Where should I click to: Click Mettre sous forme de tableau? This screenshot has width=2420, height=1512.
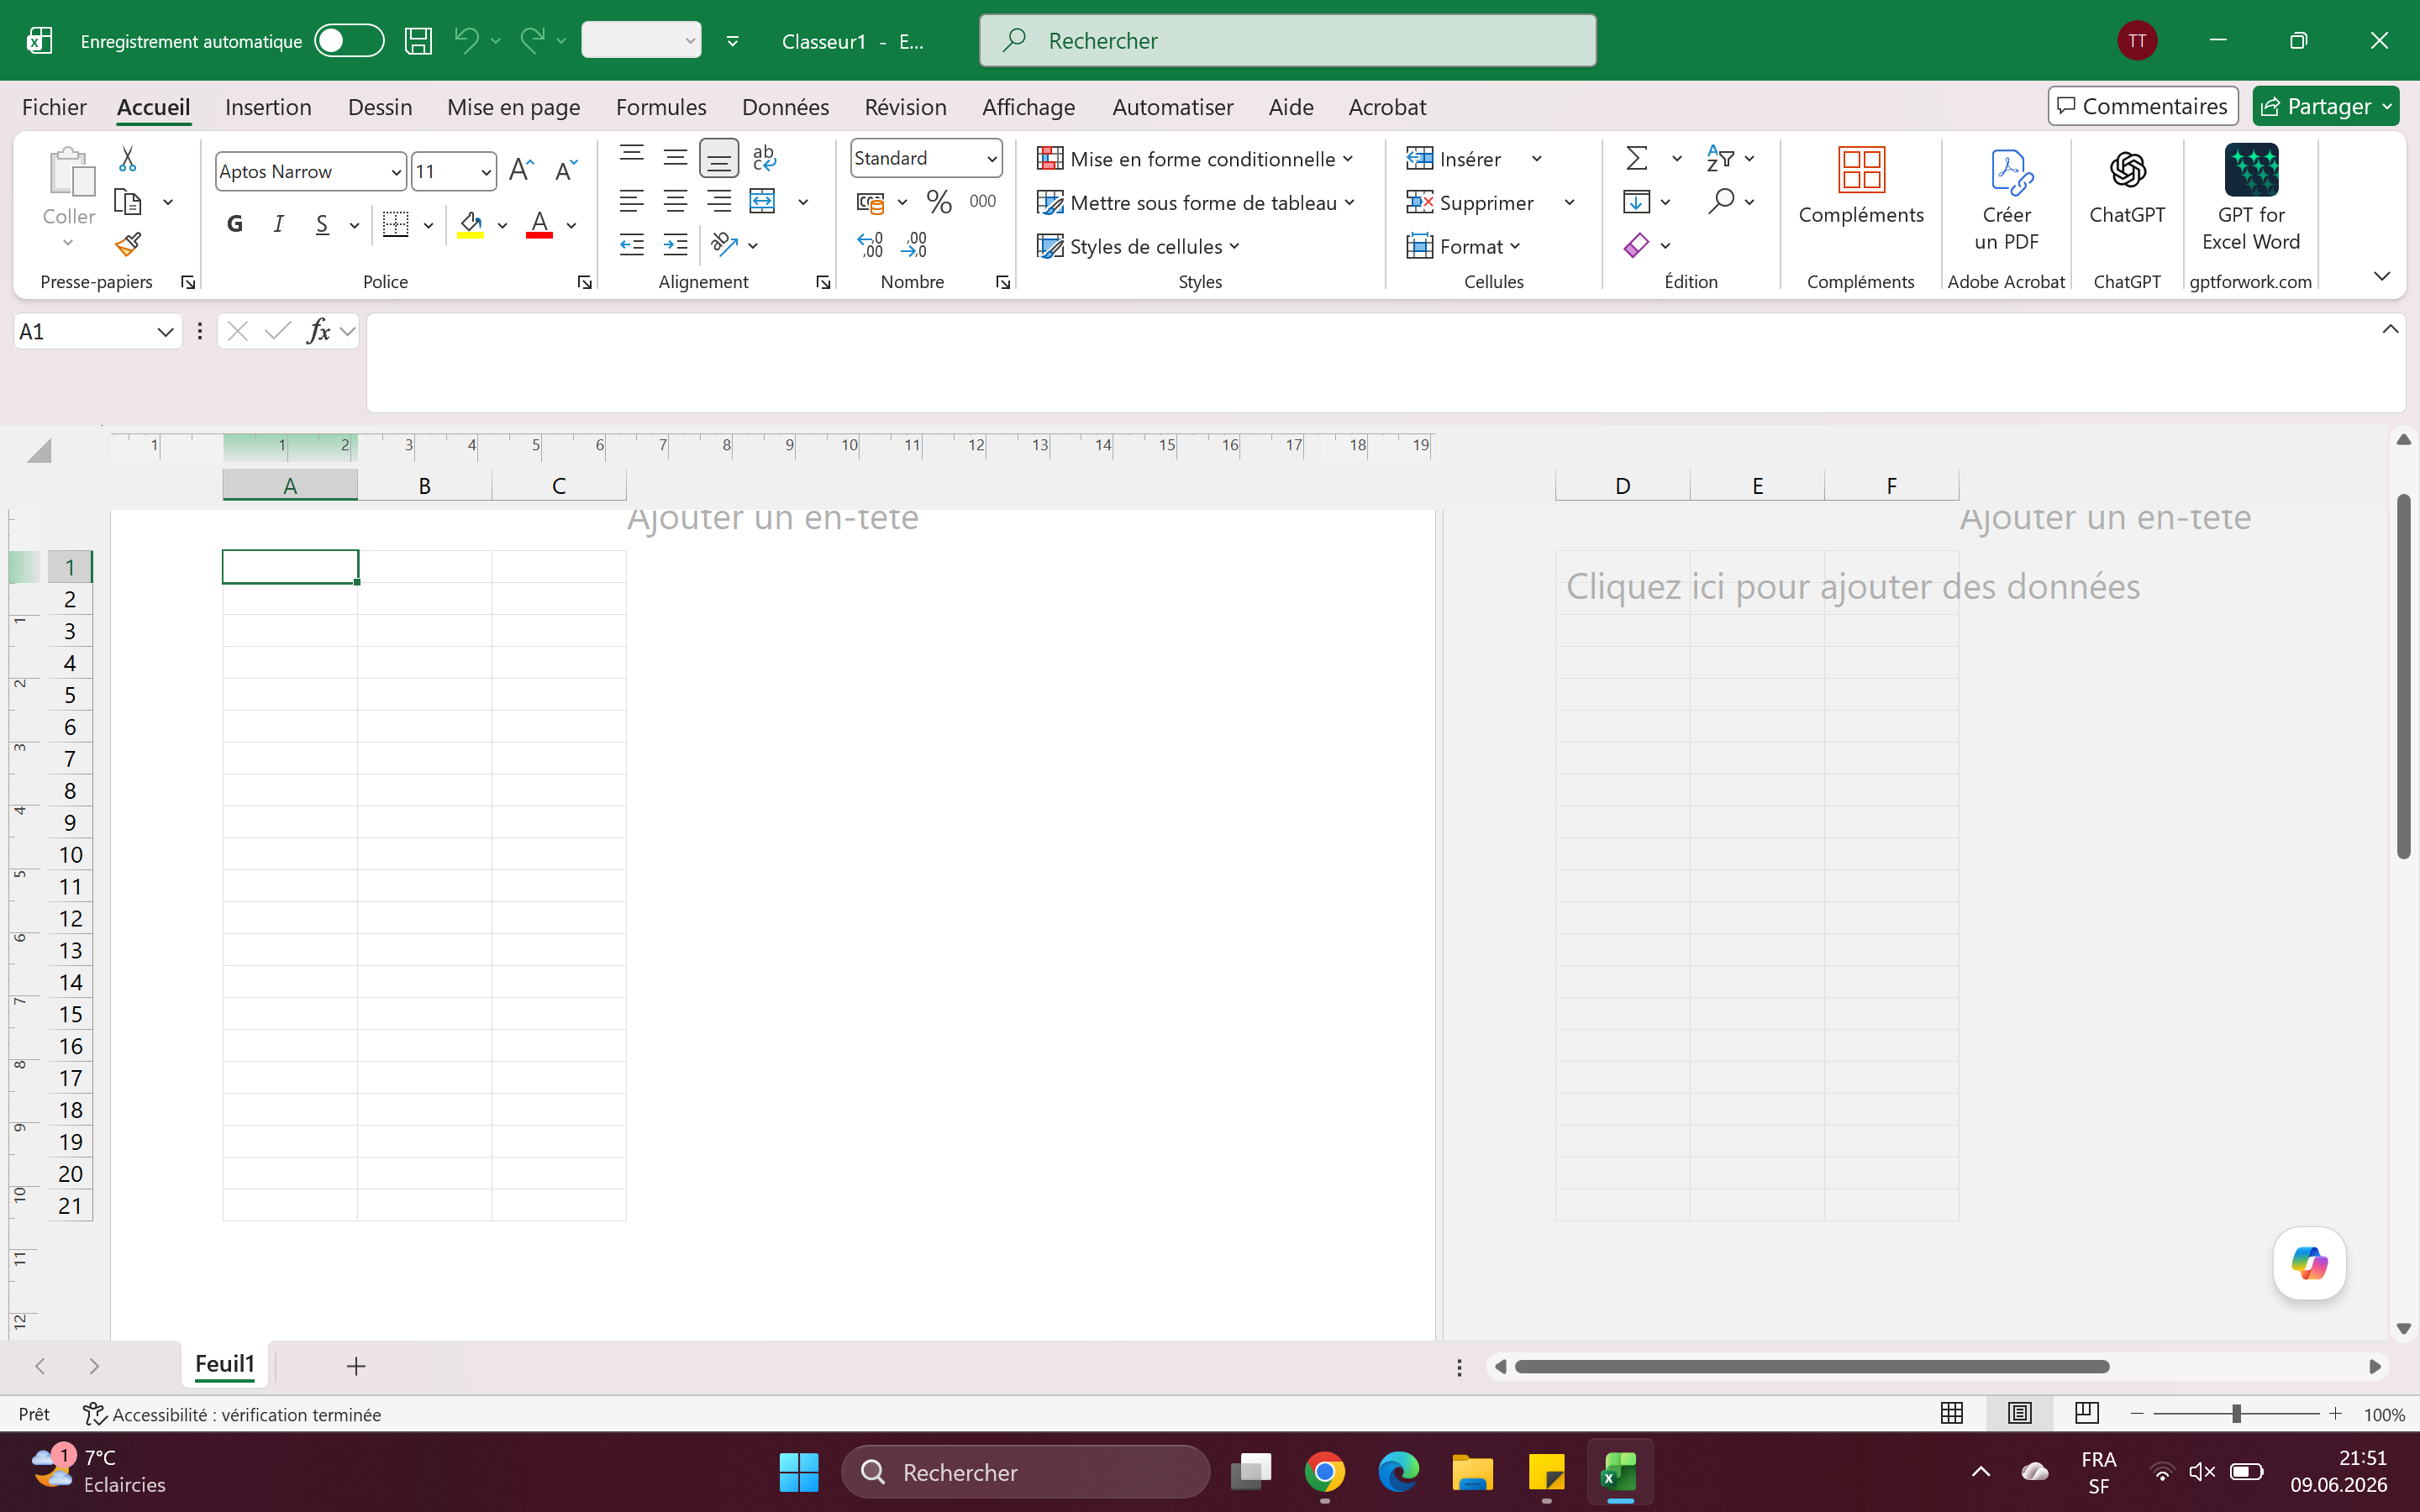(1195, 203)
